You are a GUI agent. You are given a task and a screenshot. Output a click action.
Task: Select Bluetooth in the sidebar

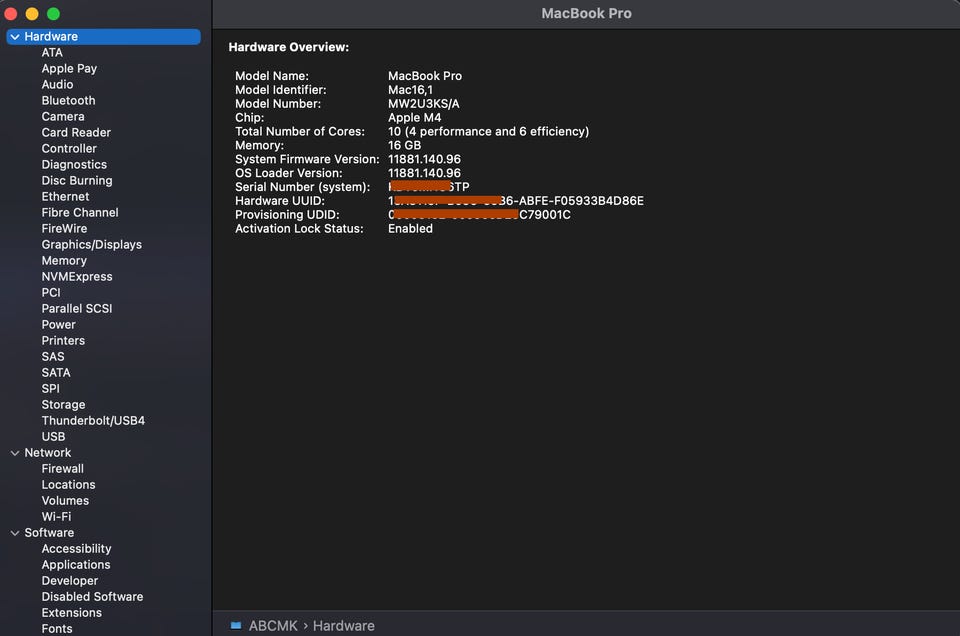point(68,101)
